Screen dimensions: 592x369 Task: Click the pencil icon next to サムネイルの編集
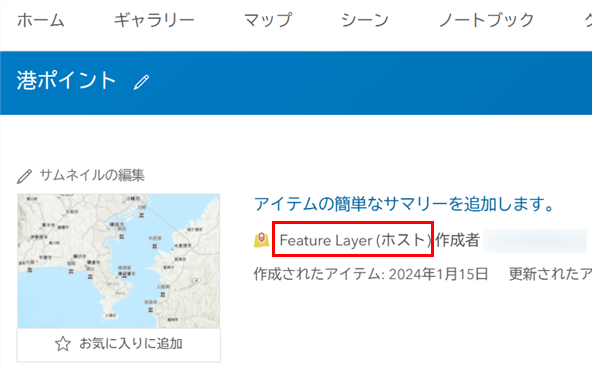(x=25, y=176)
